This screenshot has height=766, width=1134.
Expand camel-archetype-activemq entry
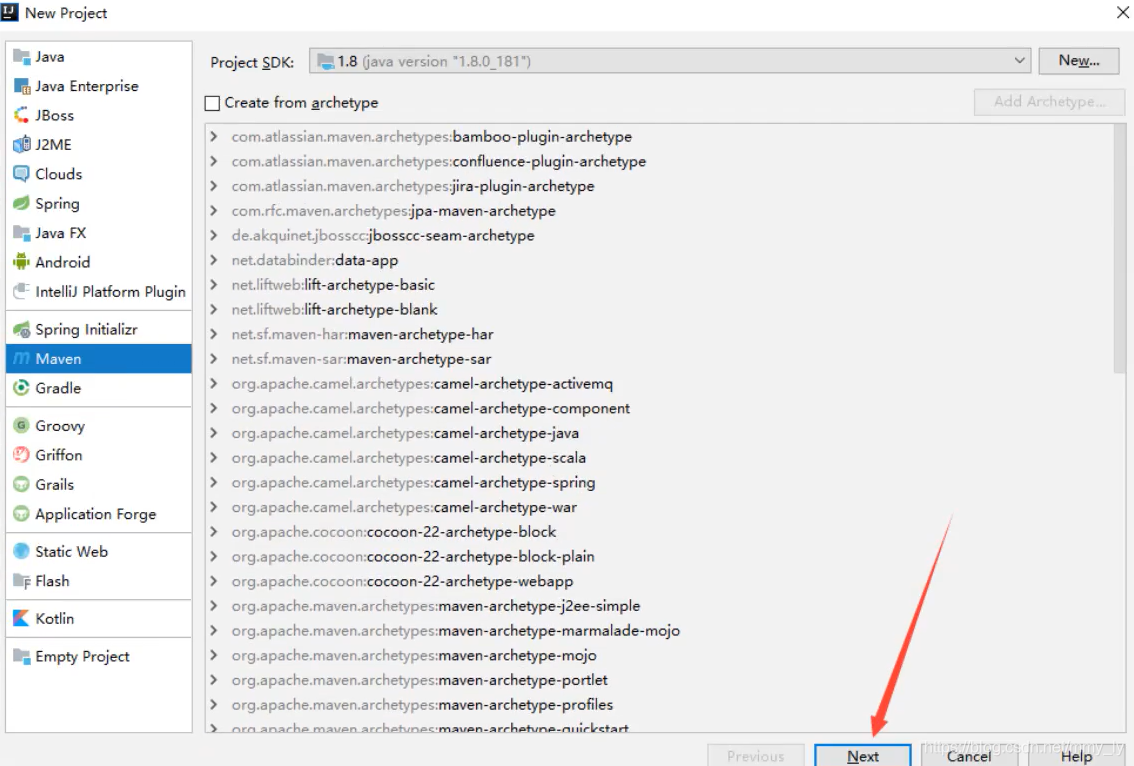[x=213, y=383]
